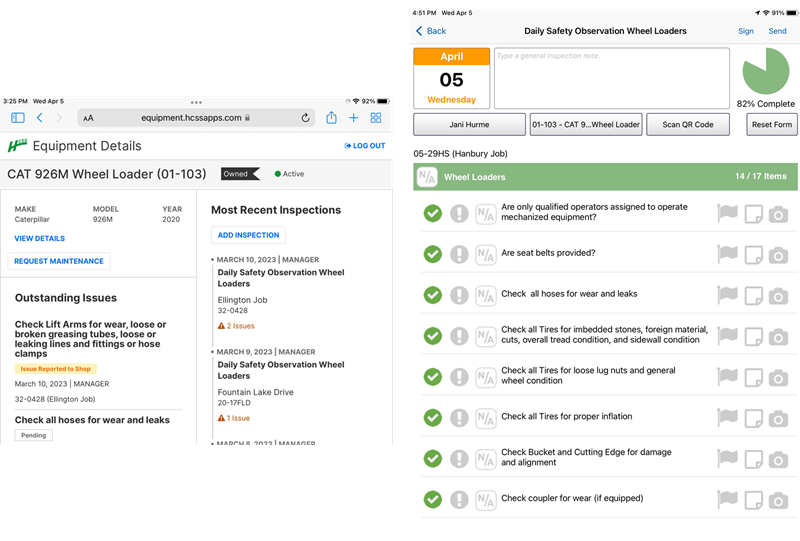This screenshot has height=541, width=800.
Task: Tap Sign in the form header
Action: (x=745, y=31)
